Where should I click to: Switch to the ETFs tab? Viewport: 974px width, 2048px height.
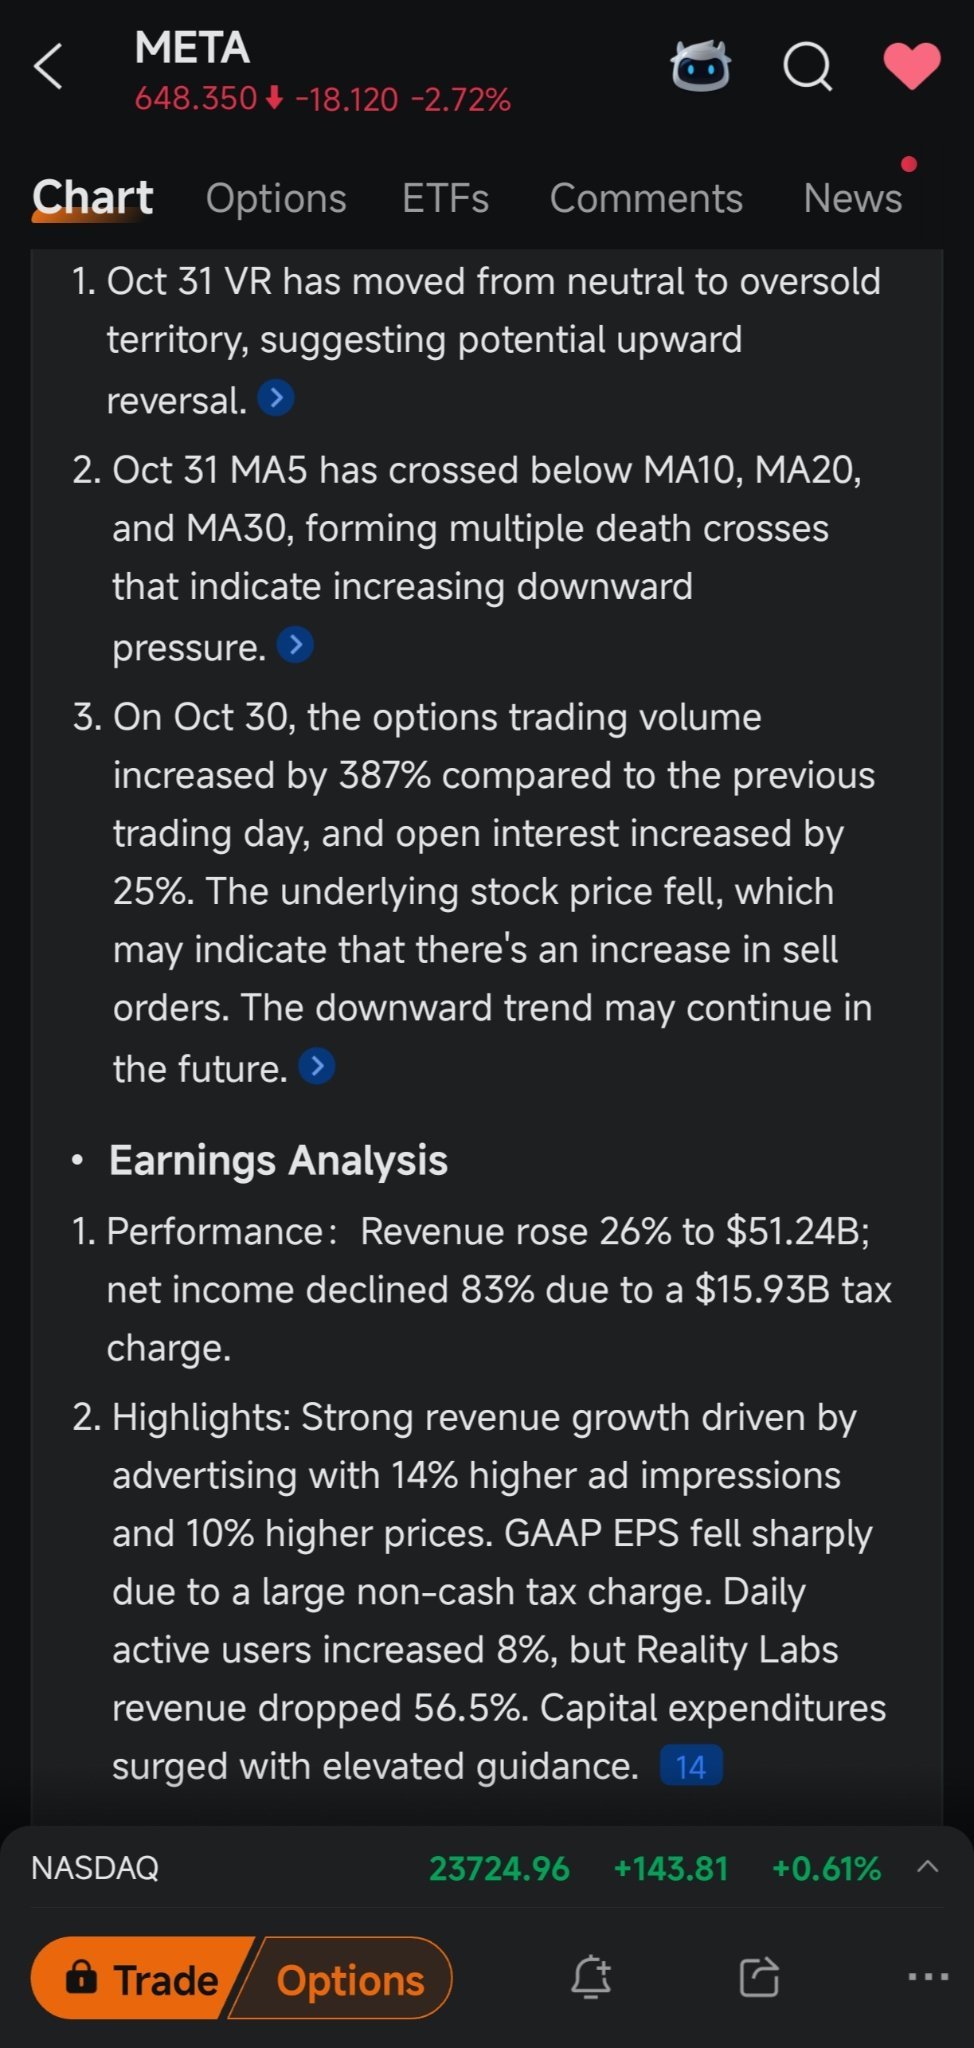coord(446,198)
